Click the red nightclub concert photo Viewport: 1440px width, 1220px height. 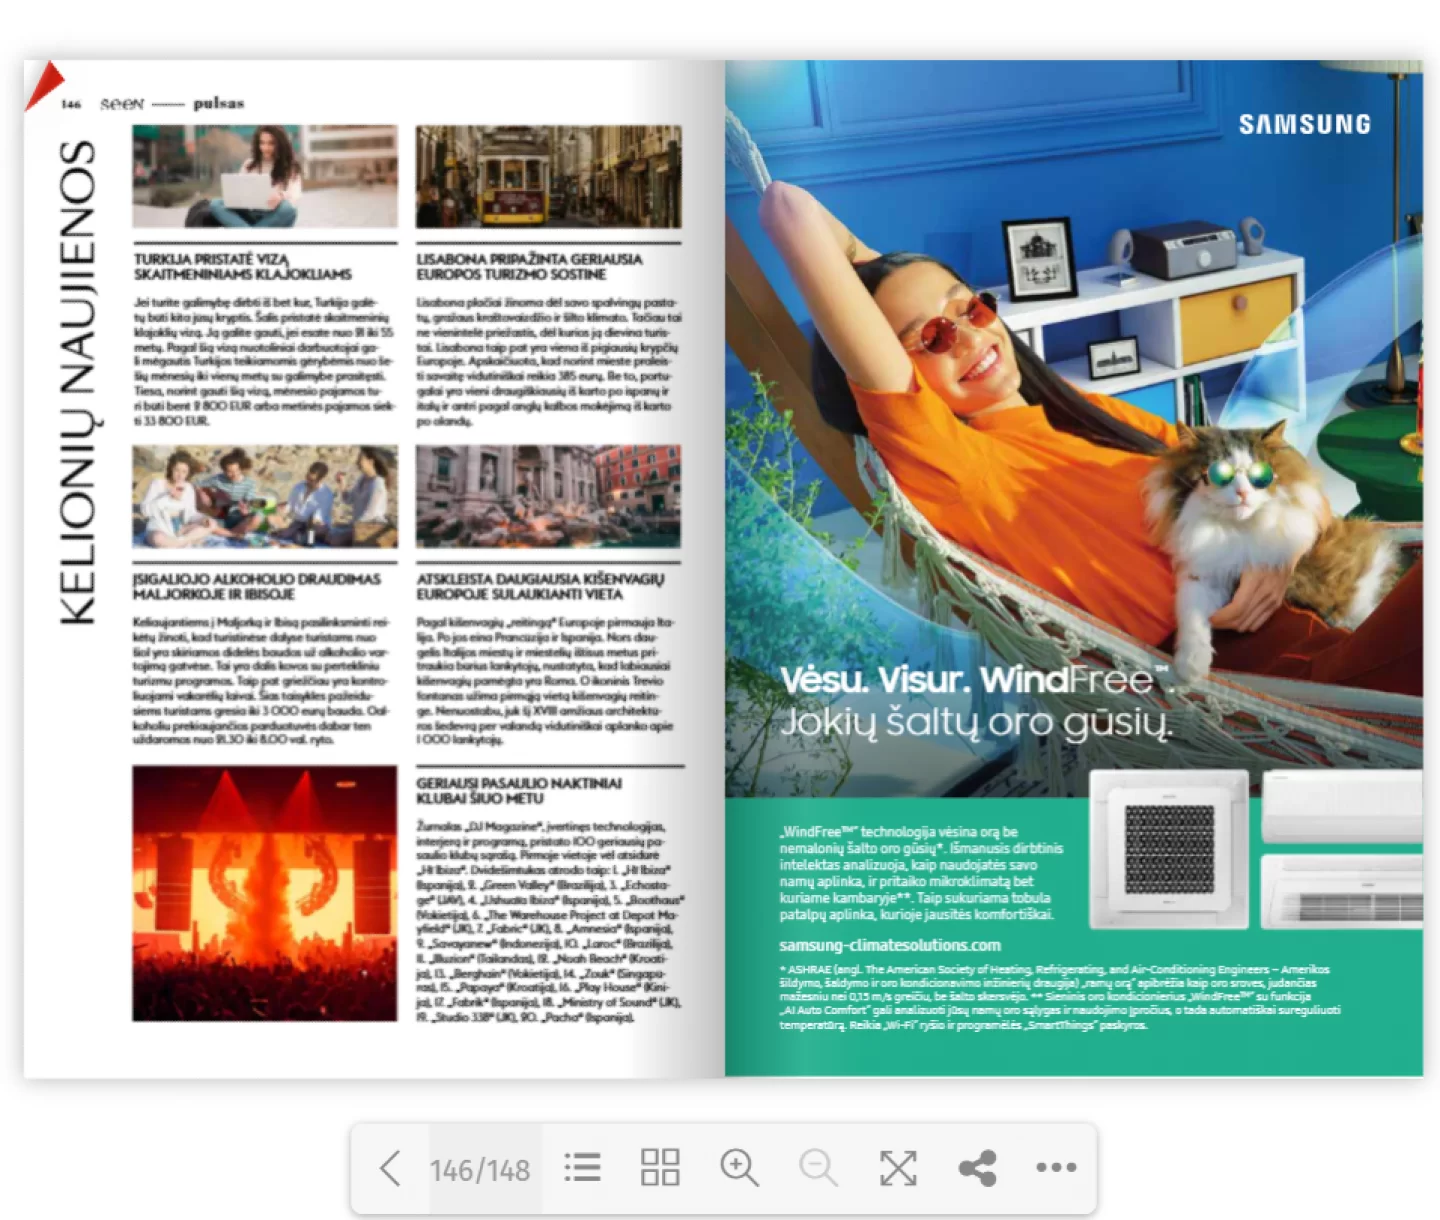click(x=265, y=893)
